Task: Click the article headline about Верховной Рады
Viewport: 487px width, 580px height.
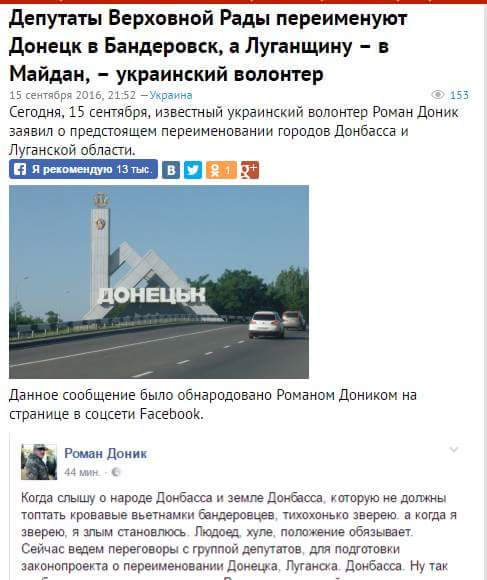Action: pyautogui.click(x=208, y=46)
